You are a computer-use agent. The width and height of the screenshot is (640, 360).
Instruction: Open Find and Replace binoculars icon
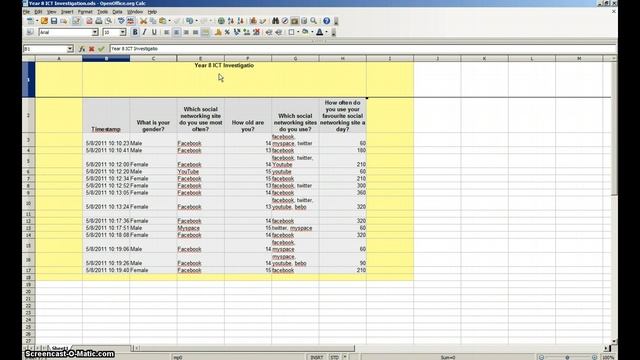tap(276, 21)
